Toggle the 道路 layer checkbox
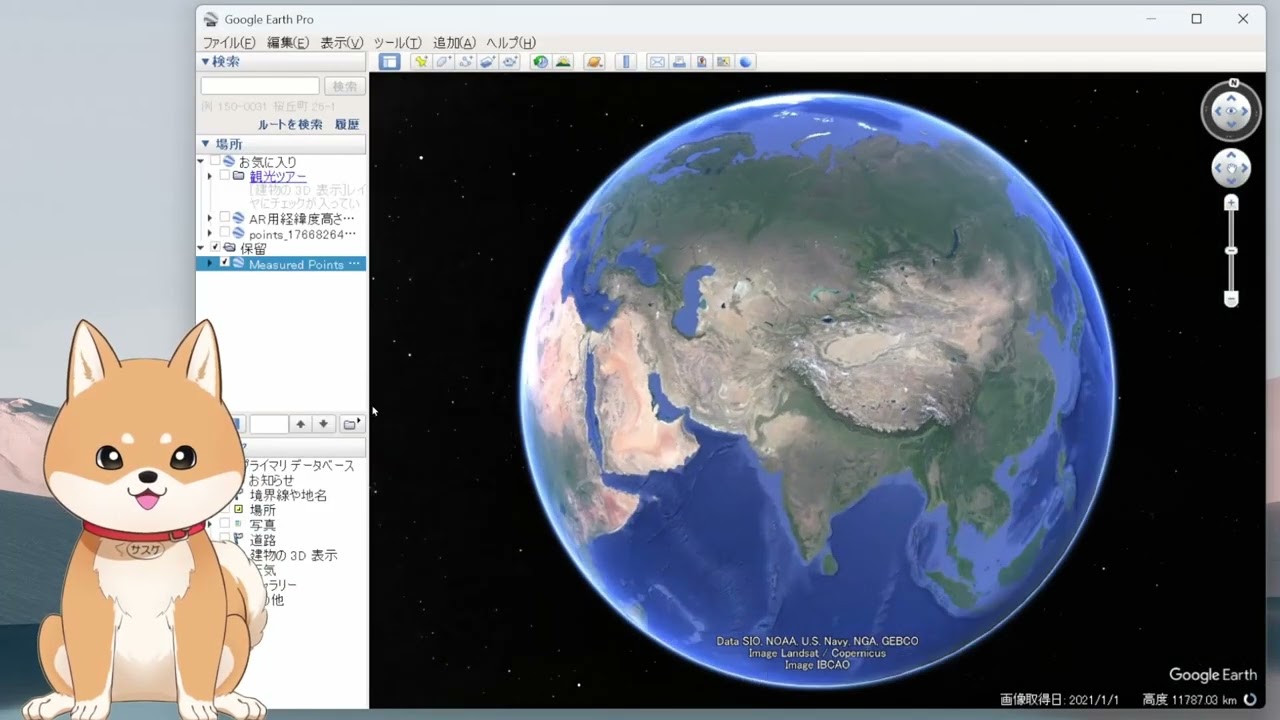 [225, 539]
